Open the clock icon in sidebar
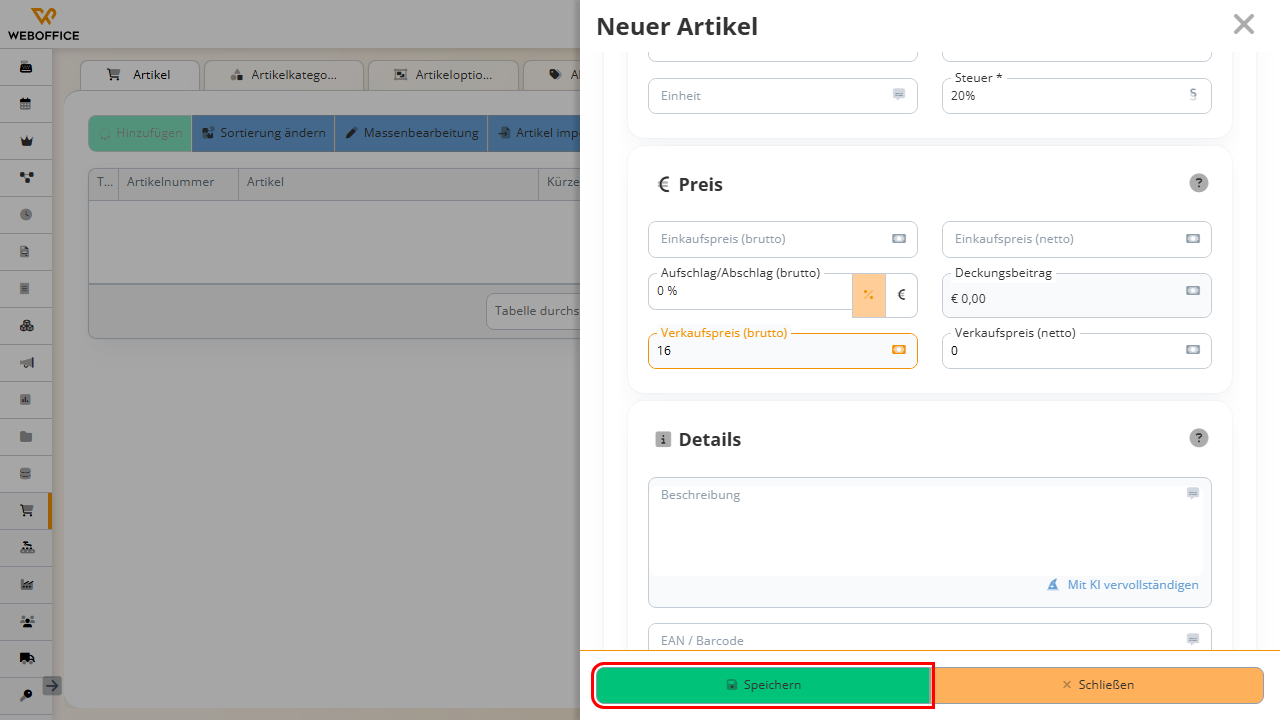The image size is (1280, 720). (26, 214)
